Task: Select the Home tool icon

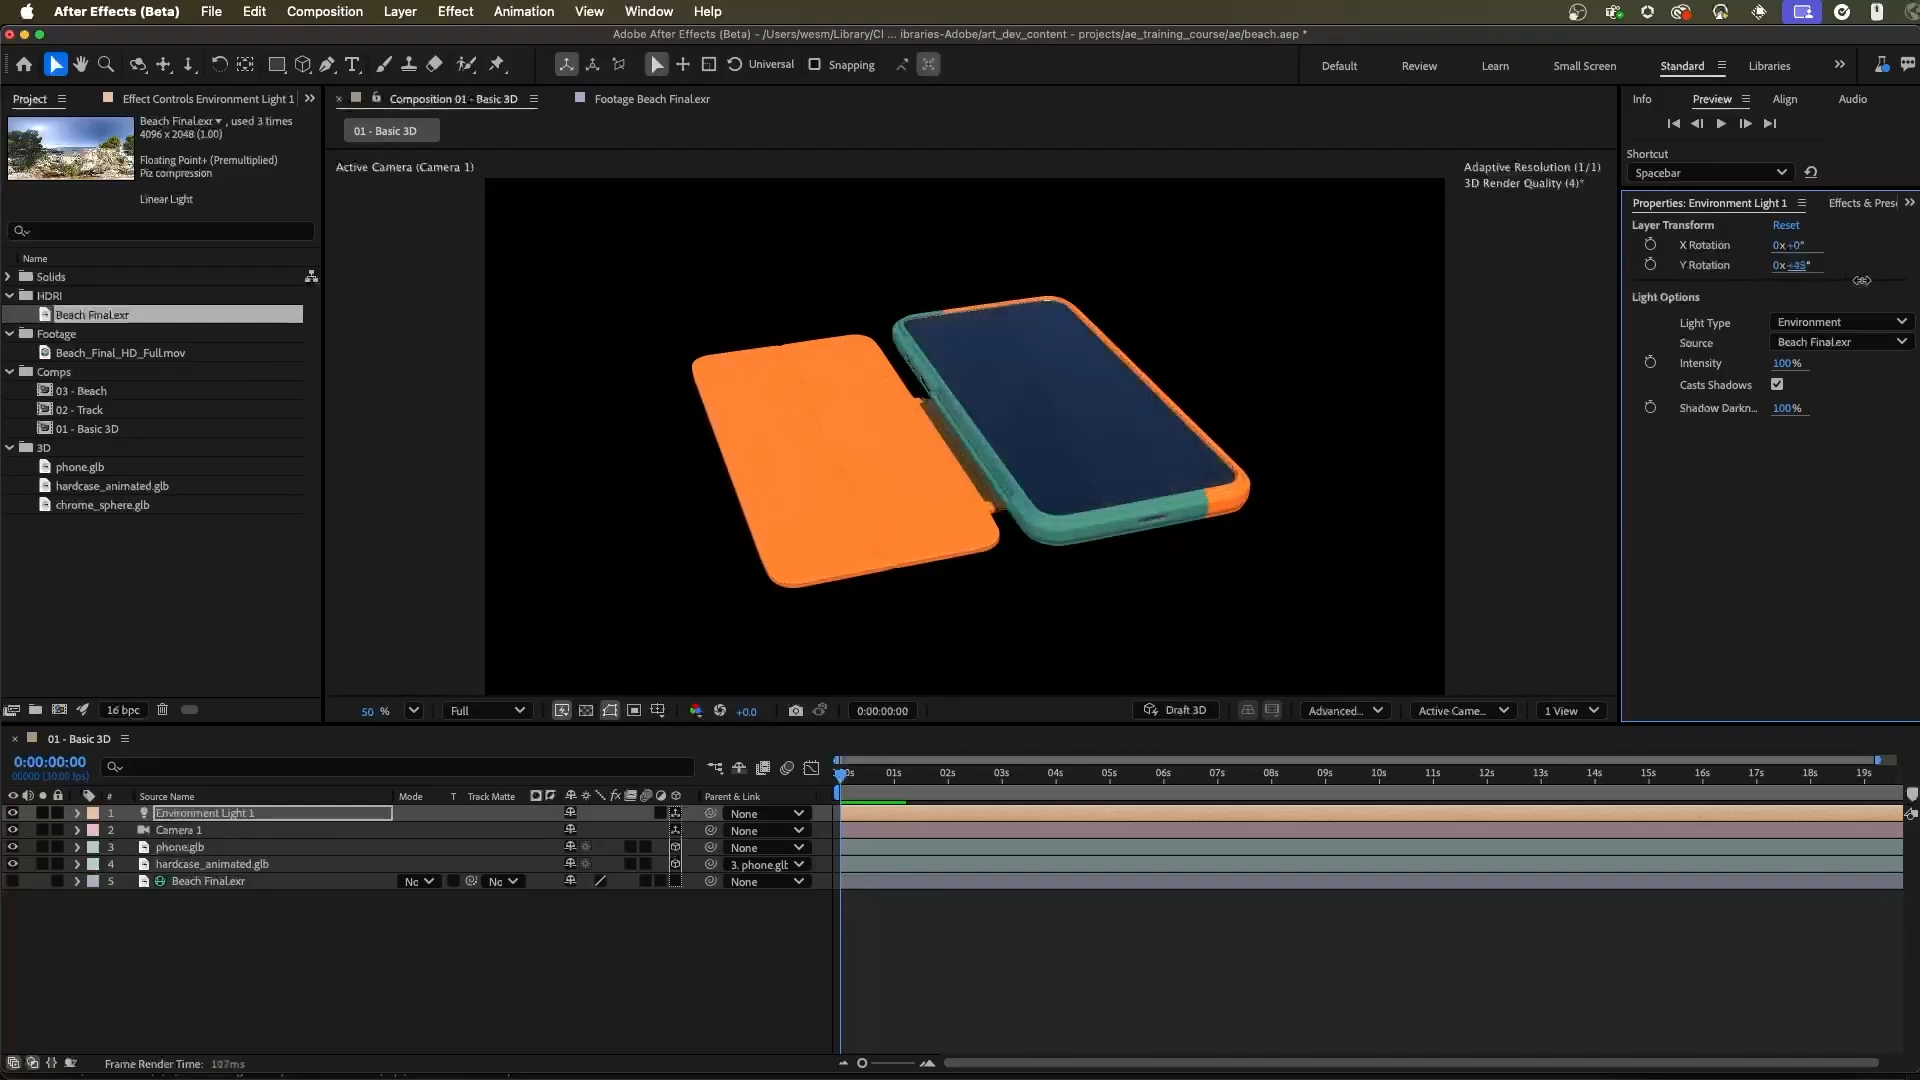Action: pos(24,65)
